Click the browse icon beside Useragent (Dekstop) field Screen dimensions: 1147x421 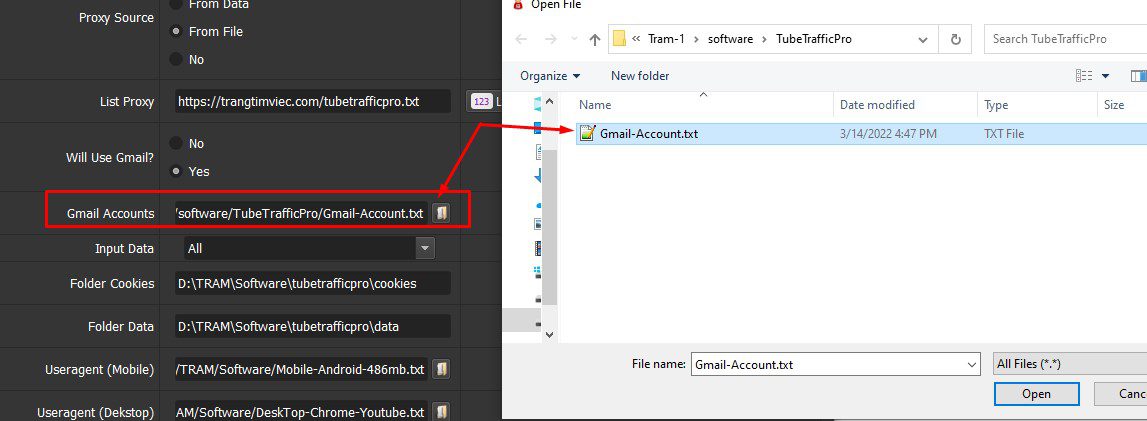(x=441, y=411)
